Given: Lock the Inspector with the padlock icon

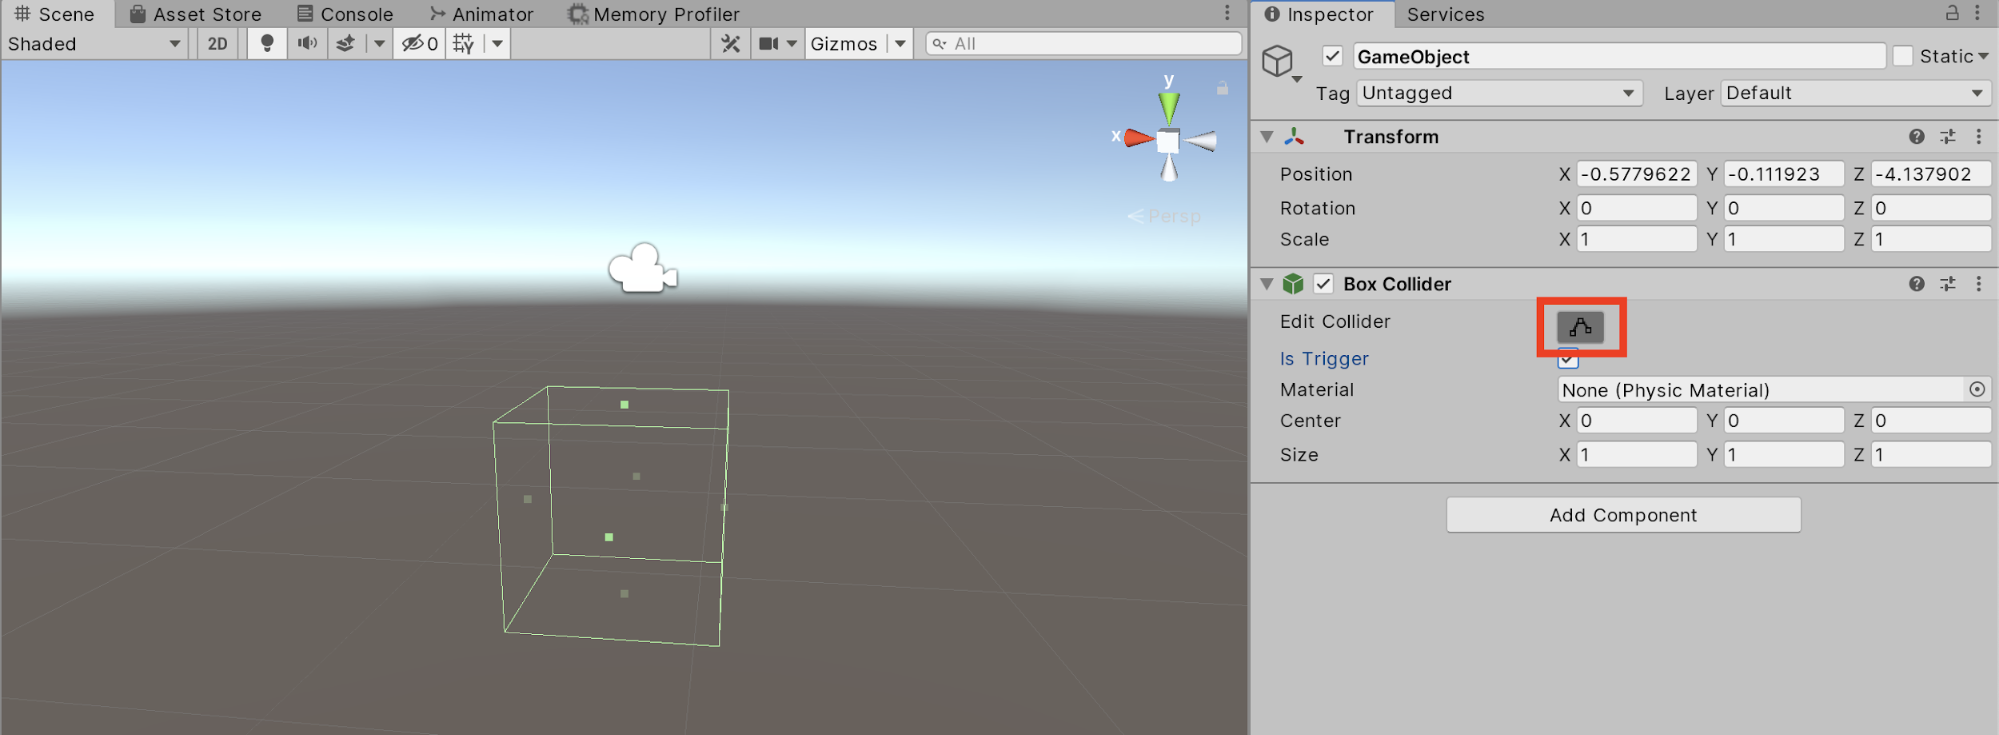Looking at the screenshot, I should [x=1951, y=13].
